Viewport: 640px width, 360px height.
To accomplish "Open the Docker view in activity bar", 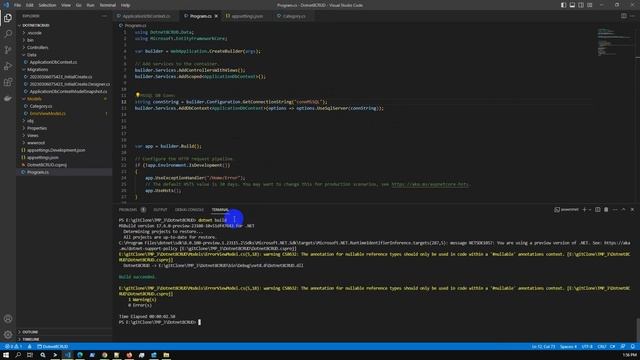I will [8, 98].
